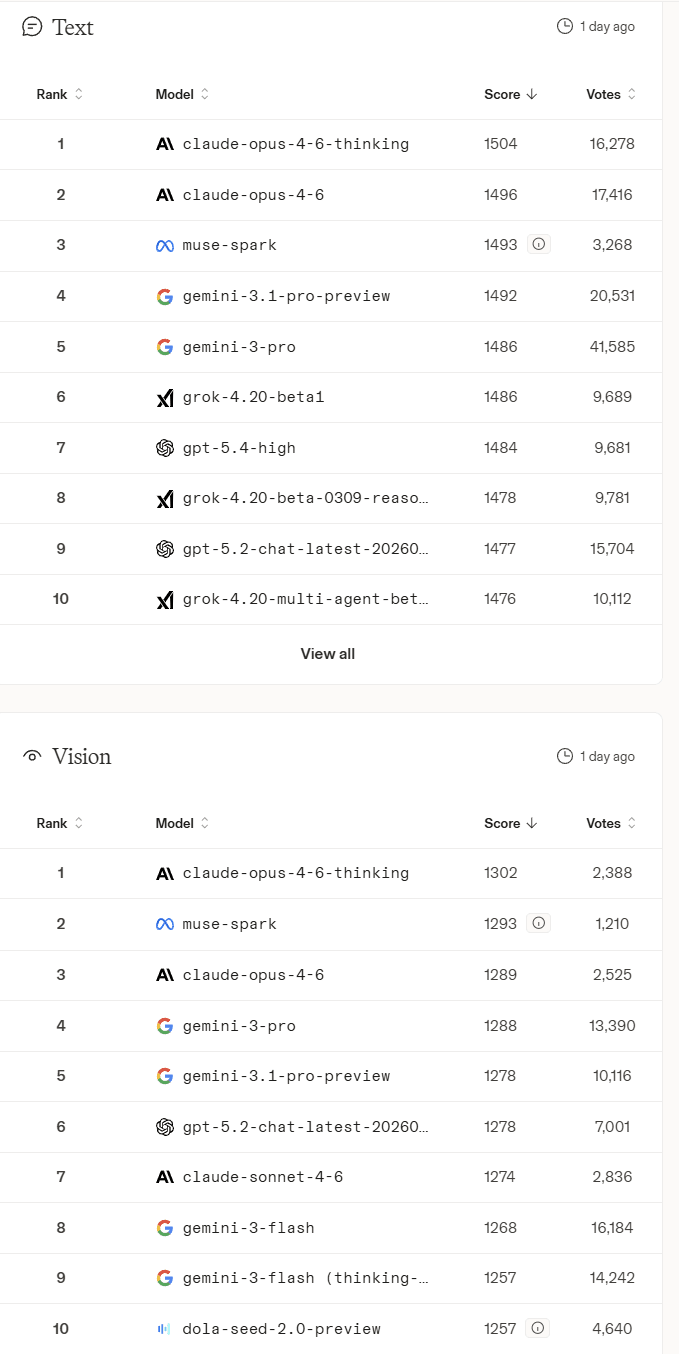Sort the Vision table by Score
The height and width of the screenshot is (1354, 679).
coord(511,823)
